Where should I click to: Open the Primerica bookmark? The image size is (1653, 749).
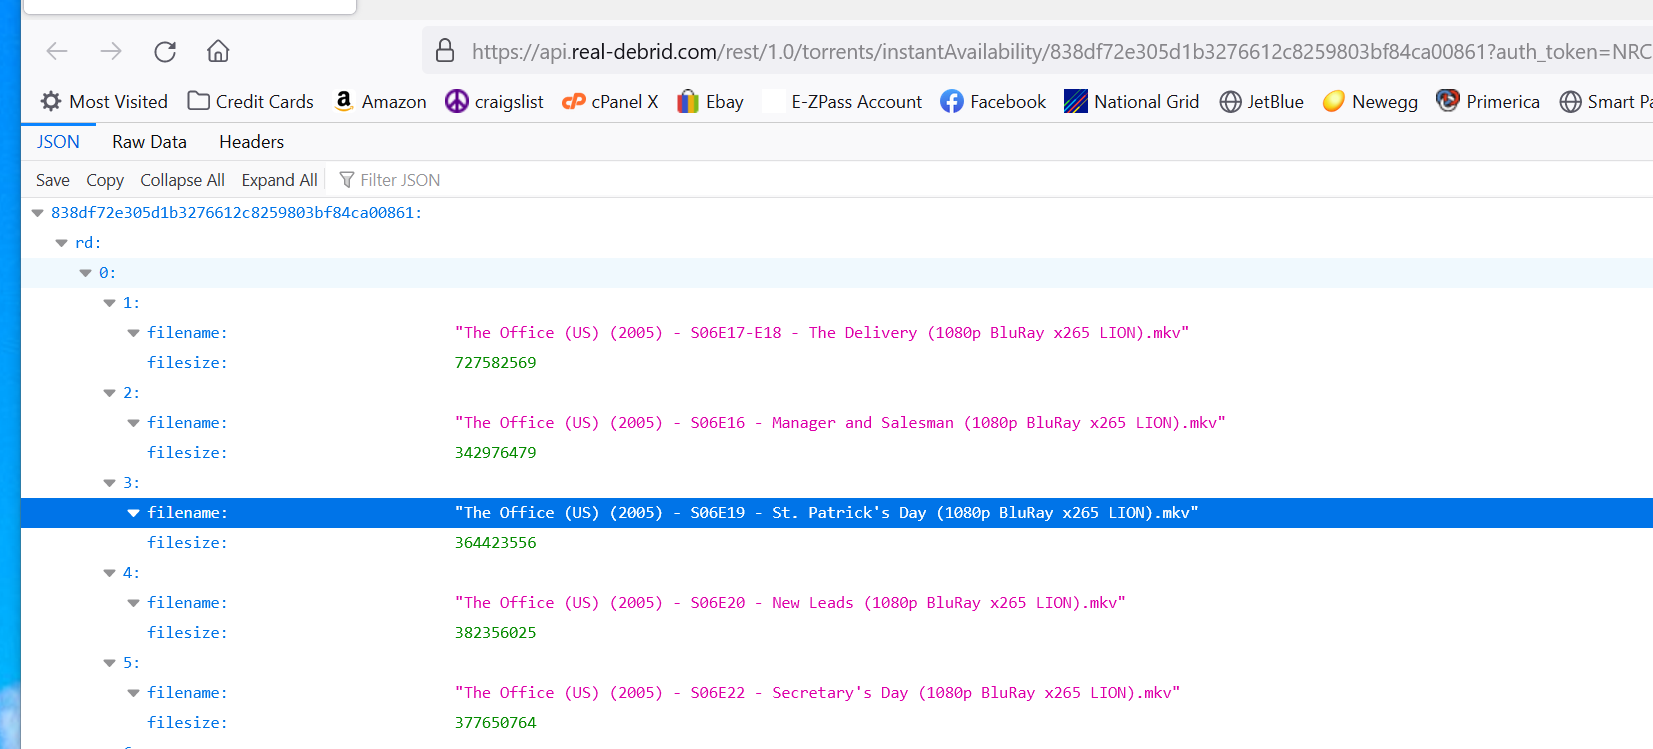1488,101
